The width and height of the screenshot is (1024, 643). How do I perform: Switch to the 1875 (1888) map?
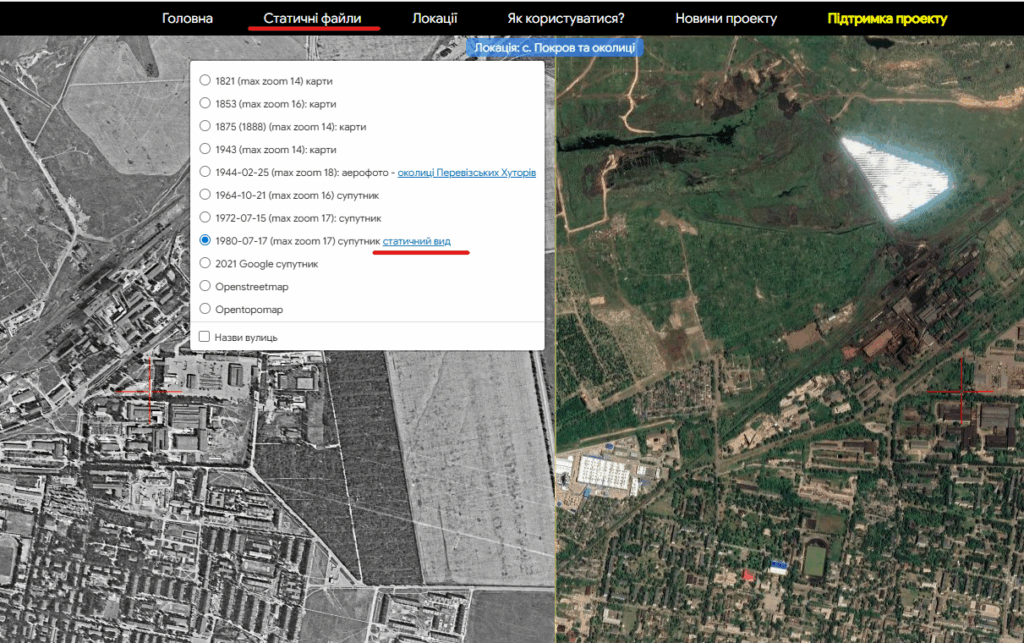205,126
